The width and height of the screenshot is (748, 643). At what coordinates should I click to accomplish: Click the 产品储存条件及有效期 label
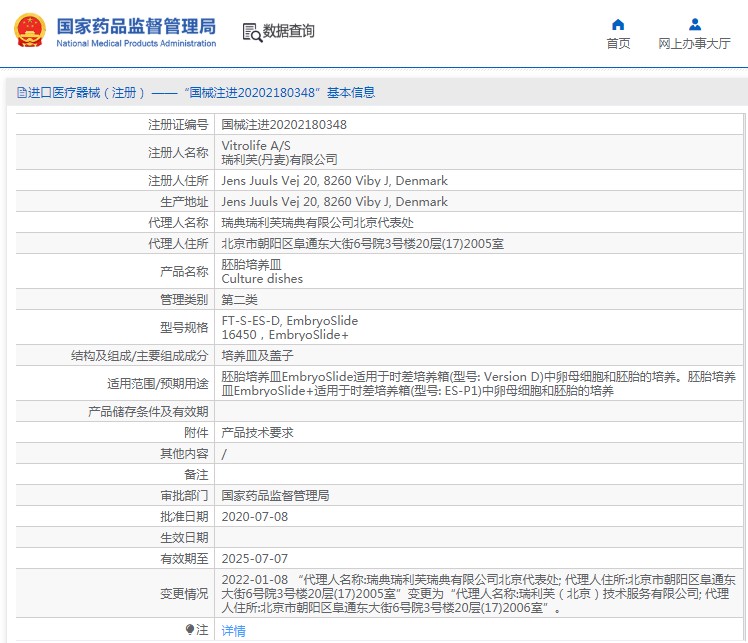click(x=148, y=412)
